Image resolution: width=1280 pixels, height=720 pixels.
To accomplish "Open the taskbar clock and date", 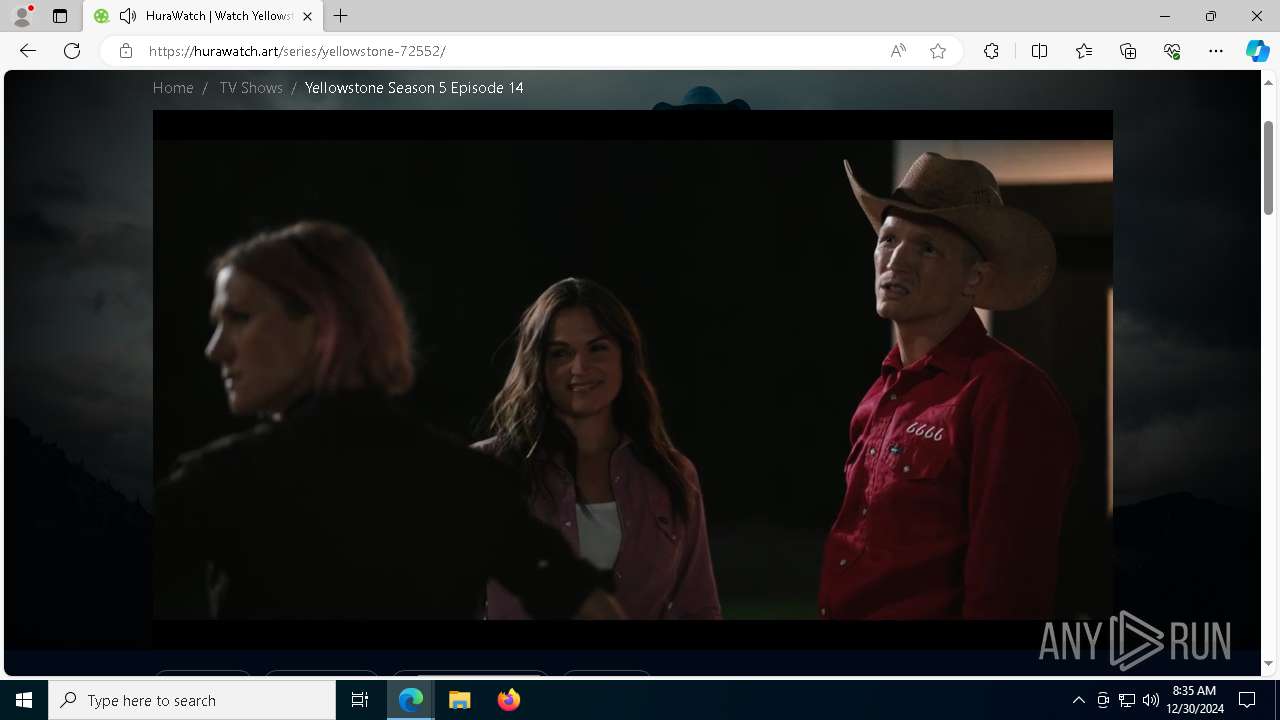I will 1194,700.
